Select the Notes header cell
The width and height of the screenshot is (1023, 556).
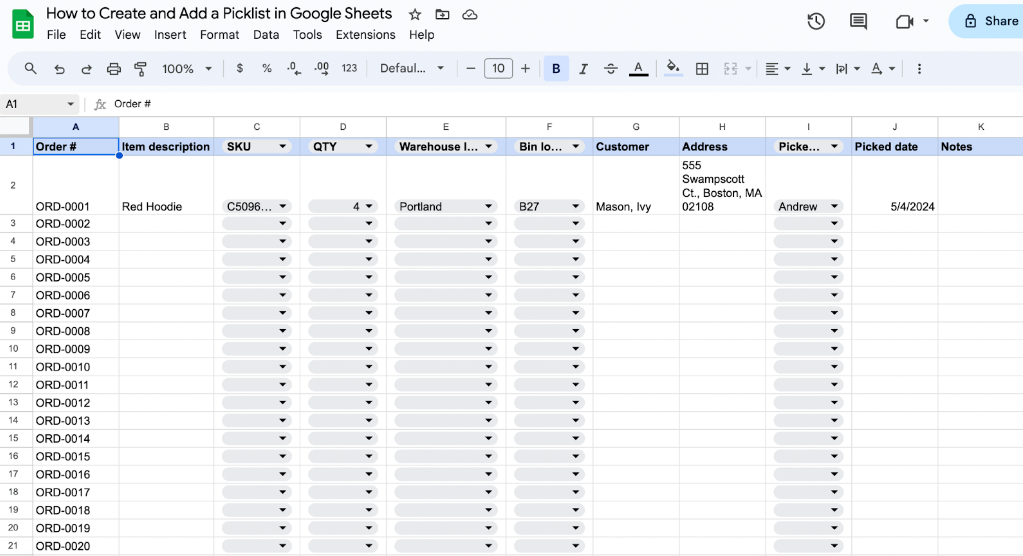(x=981, y=147)
